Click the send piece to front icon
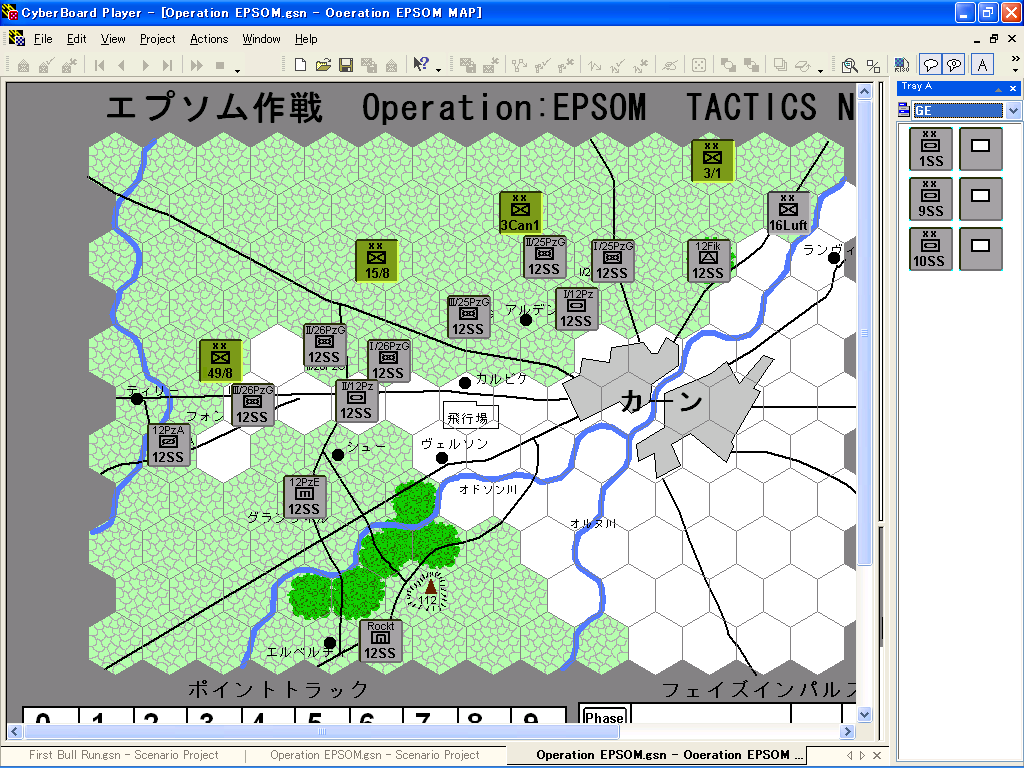The image size is (1024, 768). (728, 65)
